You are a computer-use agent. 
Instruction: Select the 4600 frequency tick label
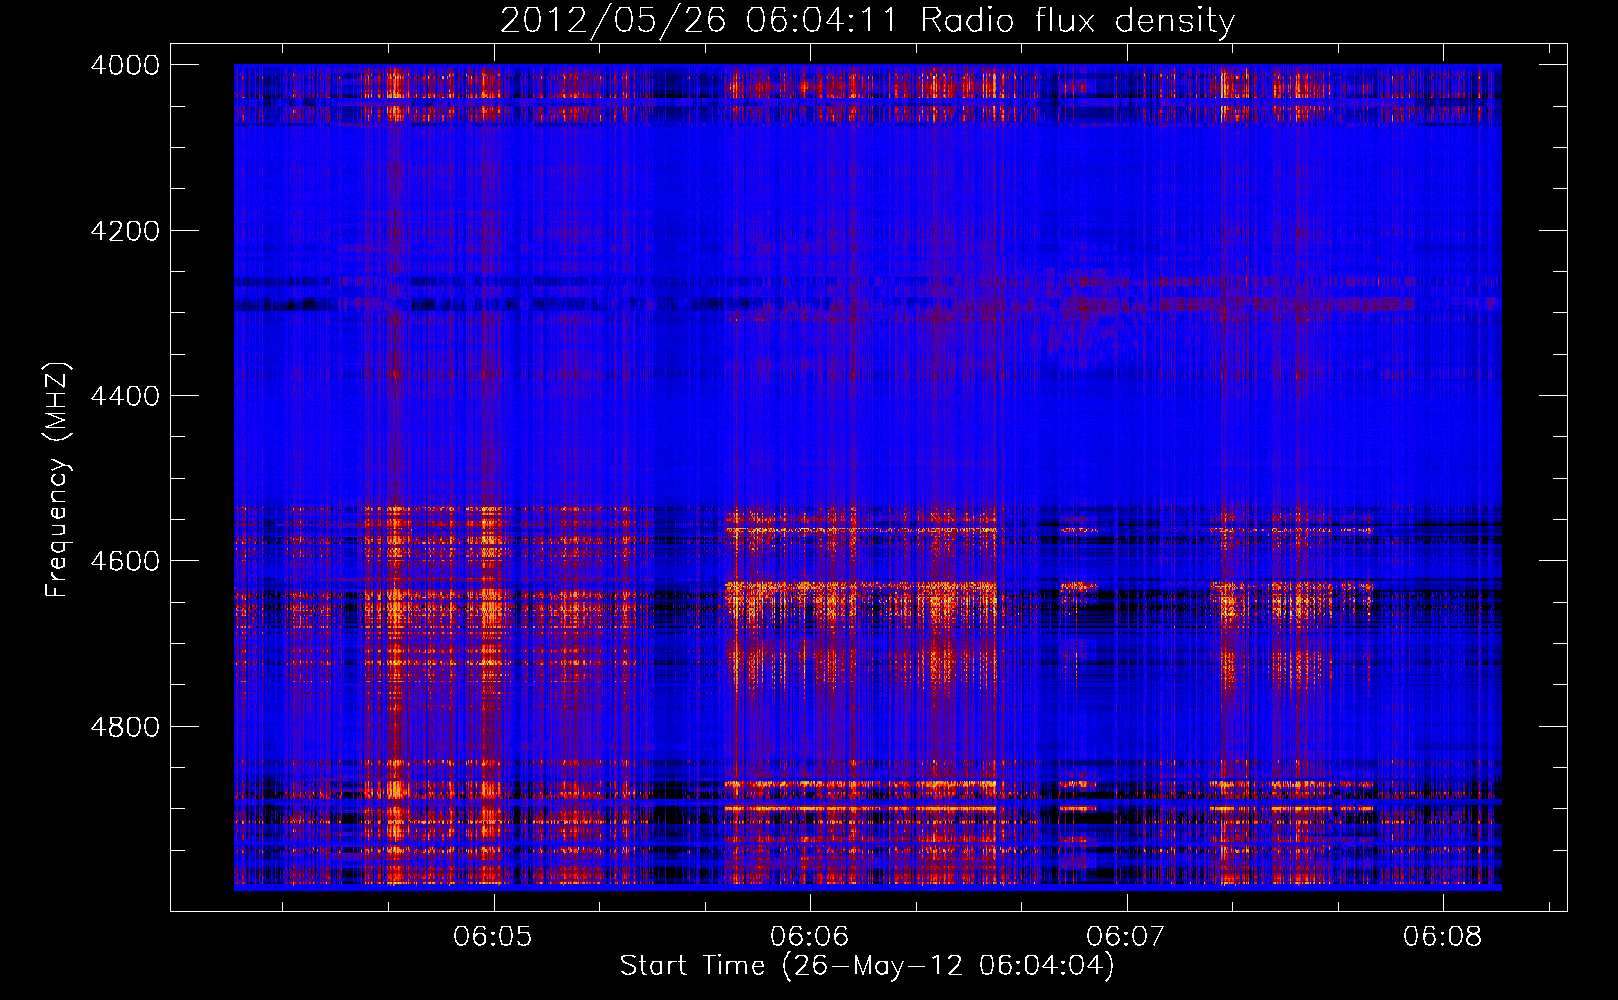click(125, 561)
